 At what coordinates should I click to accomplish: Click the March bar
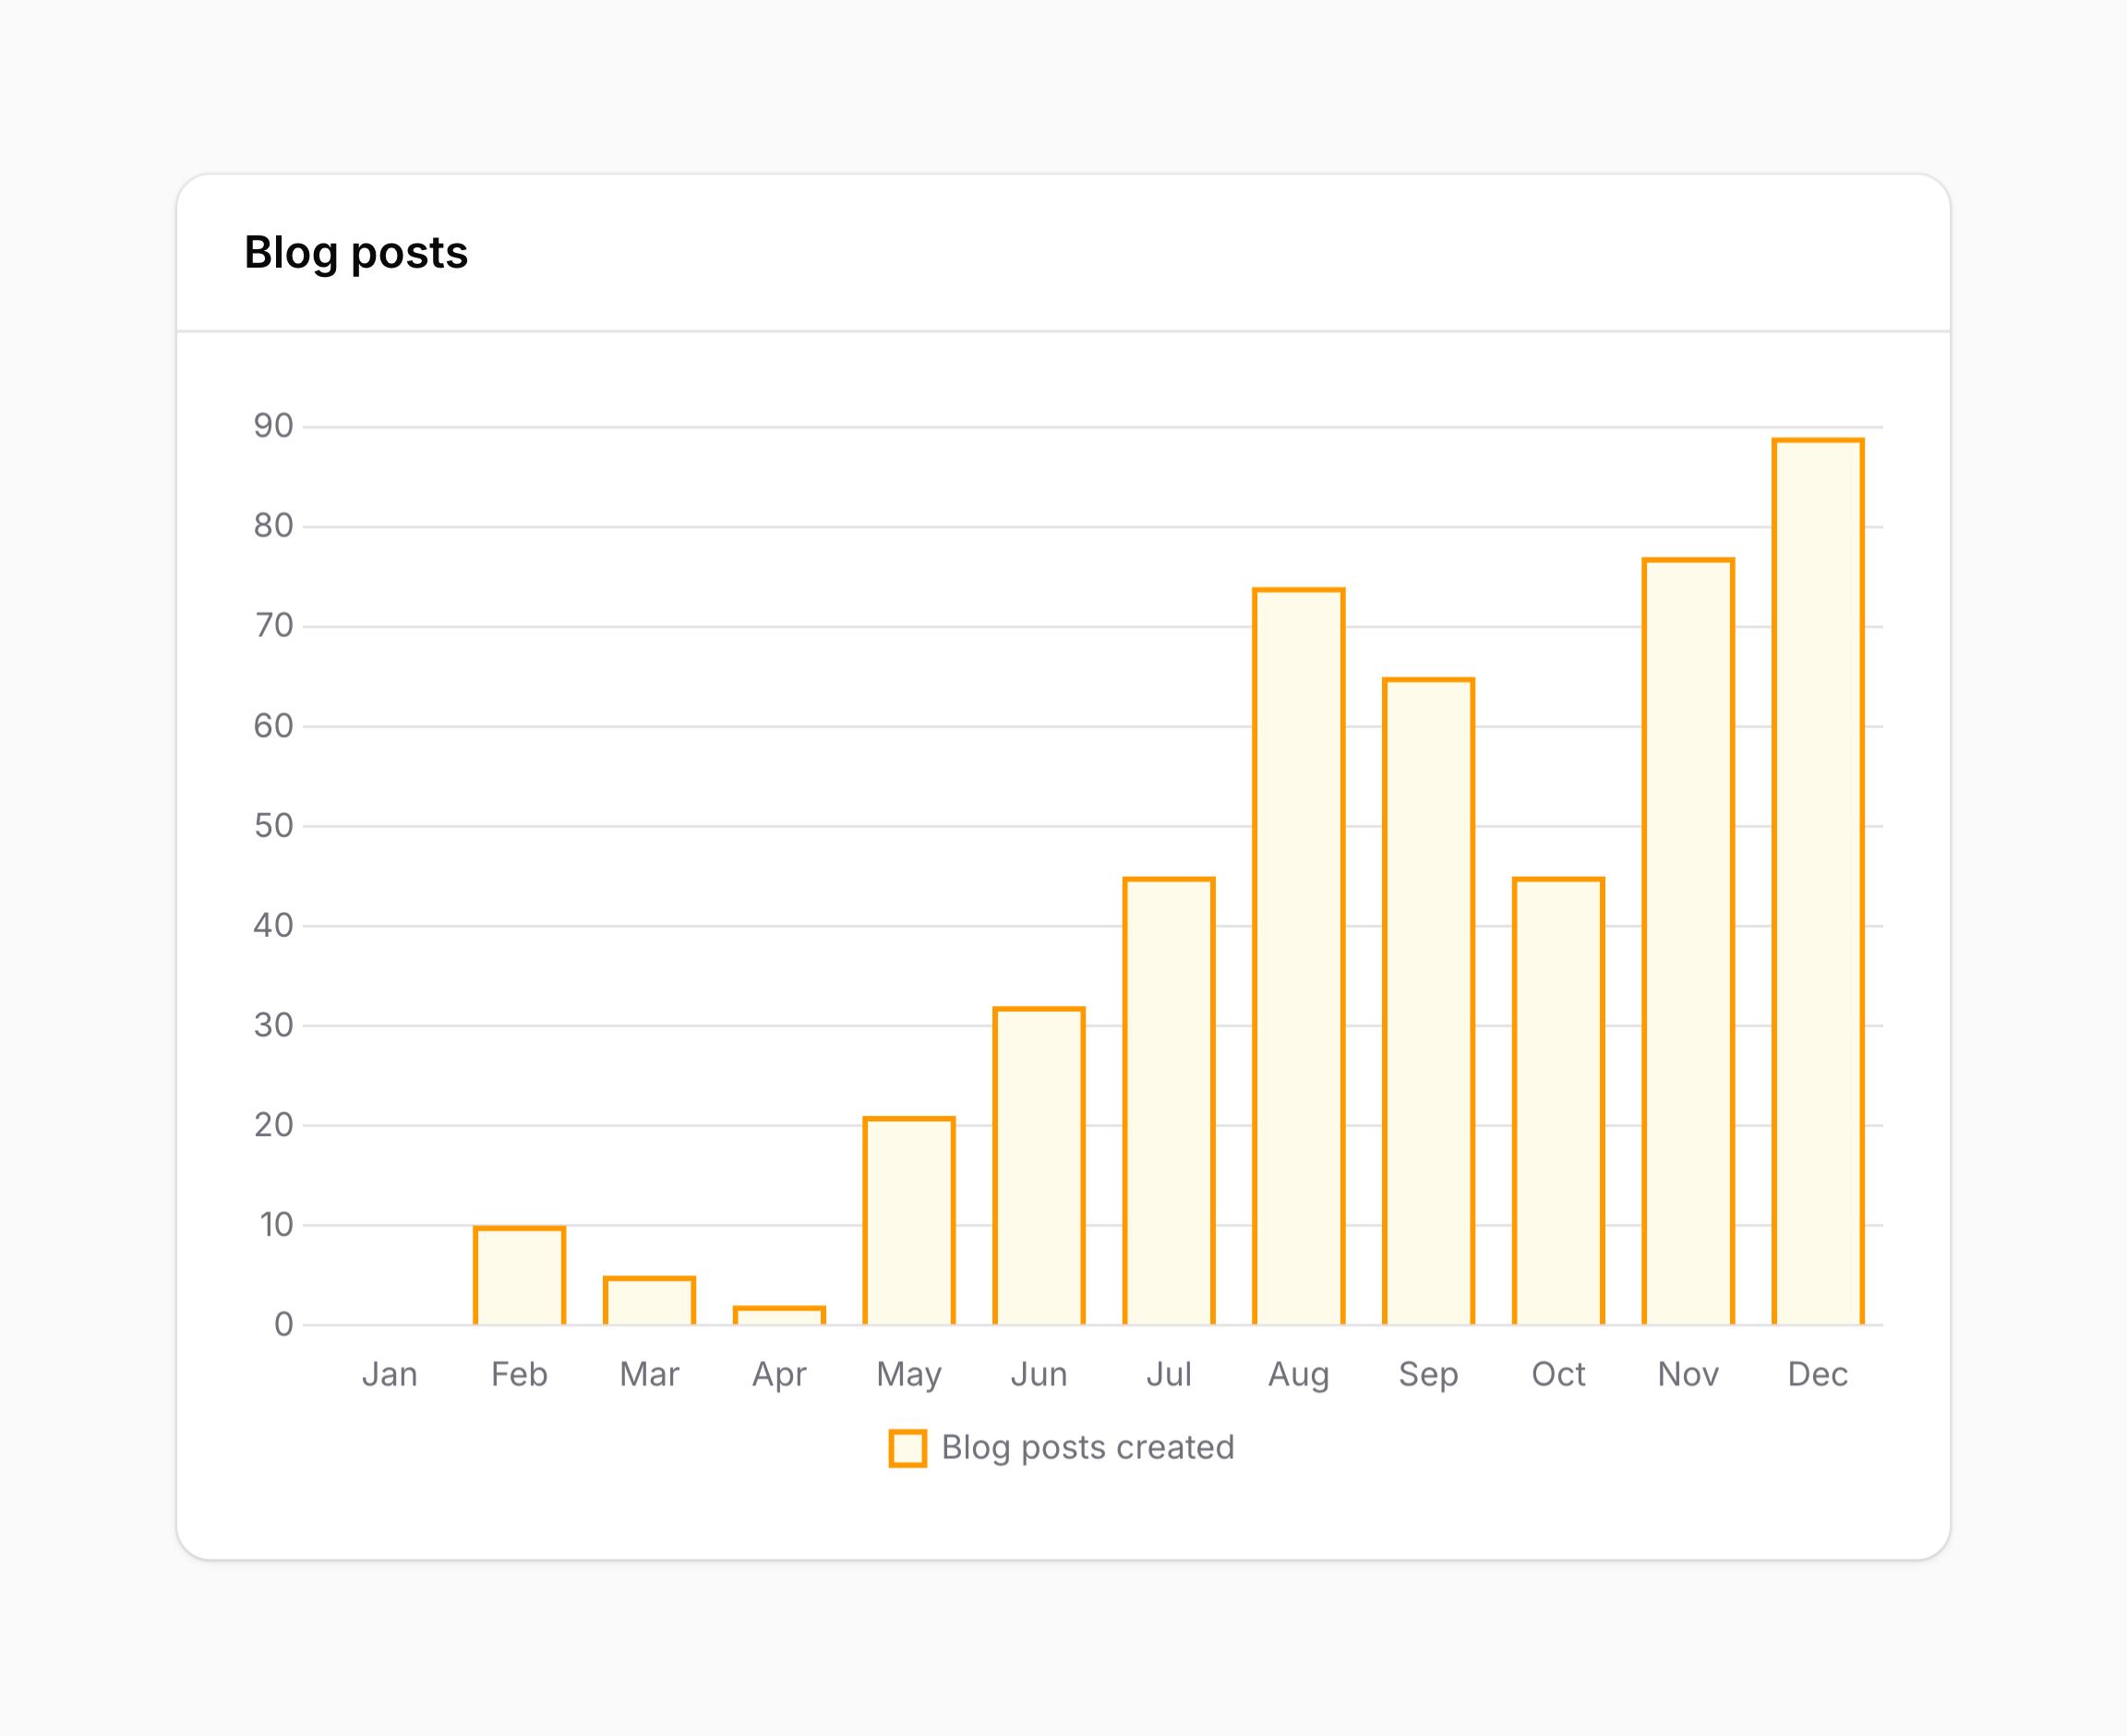pos(649,1301)
